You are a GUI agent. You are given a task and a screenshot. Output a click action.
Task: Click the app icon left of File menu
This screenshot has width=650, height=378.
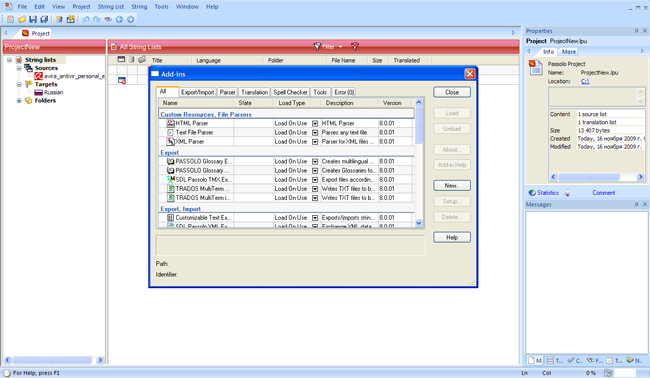[x=8, y=6]
